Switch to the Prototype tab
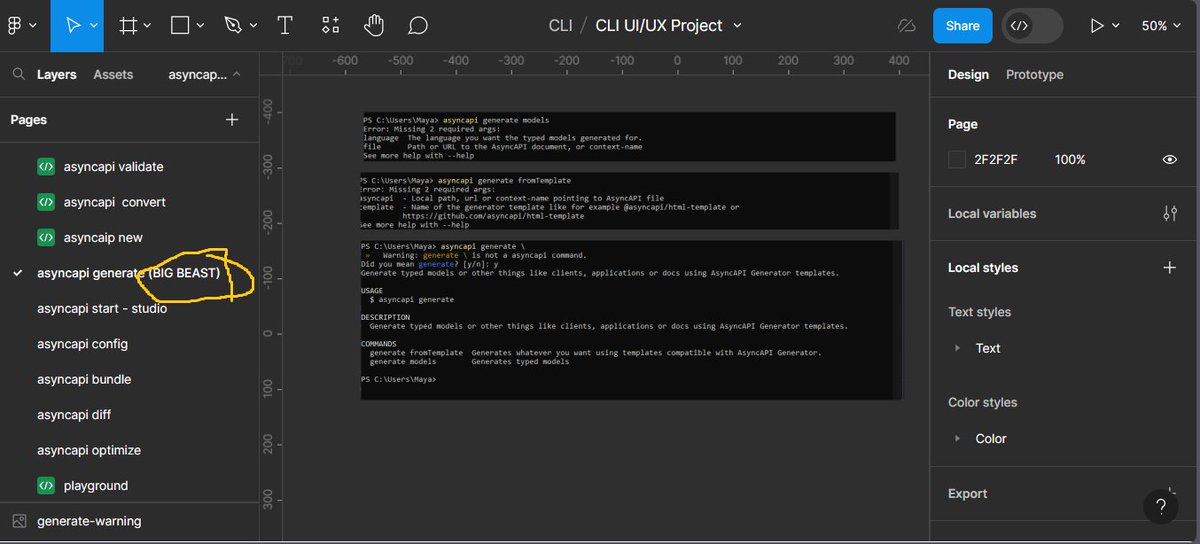 1034,75
